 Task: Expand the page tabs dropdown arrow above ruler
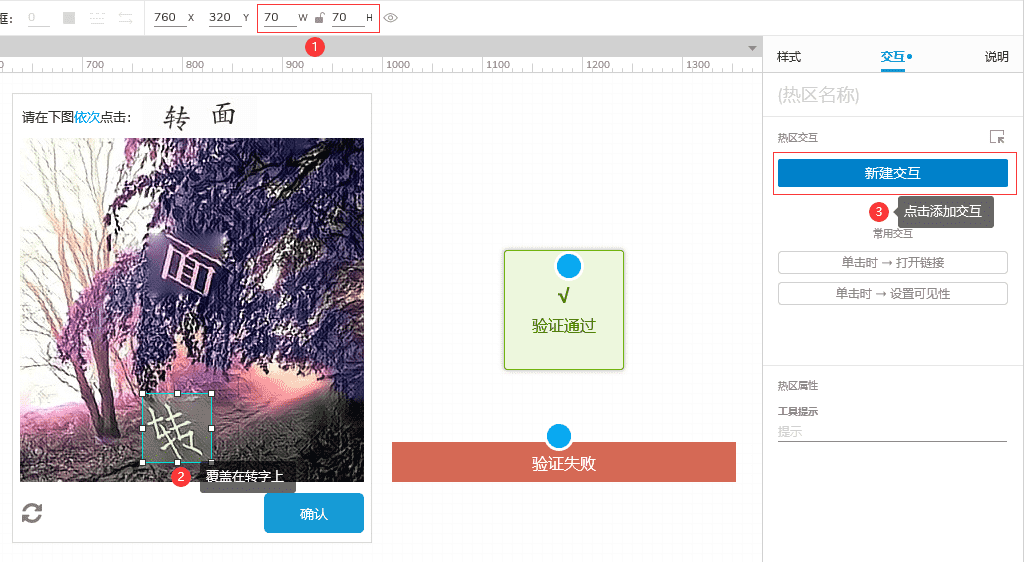(x=752, y=48)
